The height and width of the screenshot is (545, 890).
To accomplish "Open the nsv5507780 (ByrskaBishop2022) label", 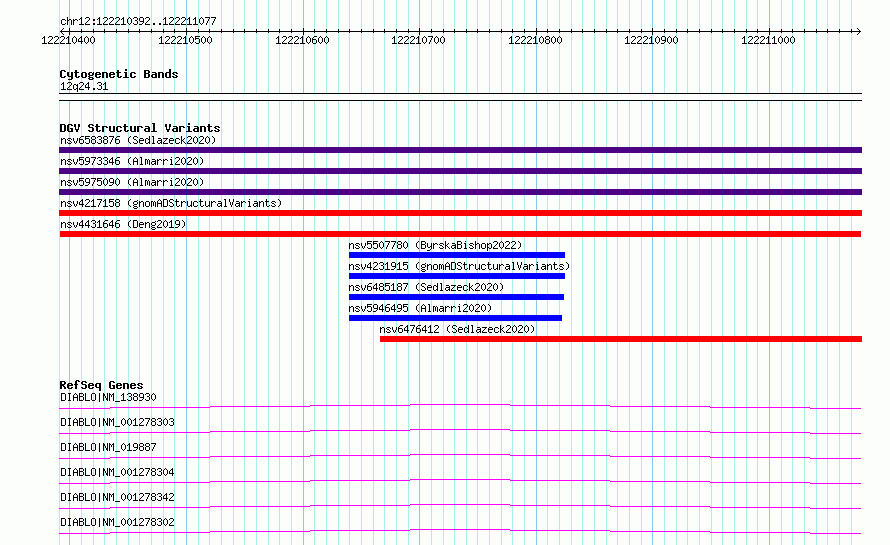I will pyautogui.click(x=435, y=245).
